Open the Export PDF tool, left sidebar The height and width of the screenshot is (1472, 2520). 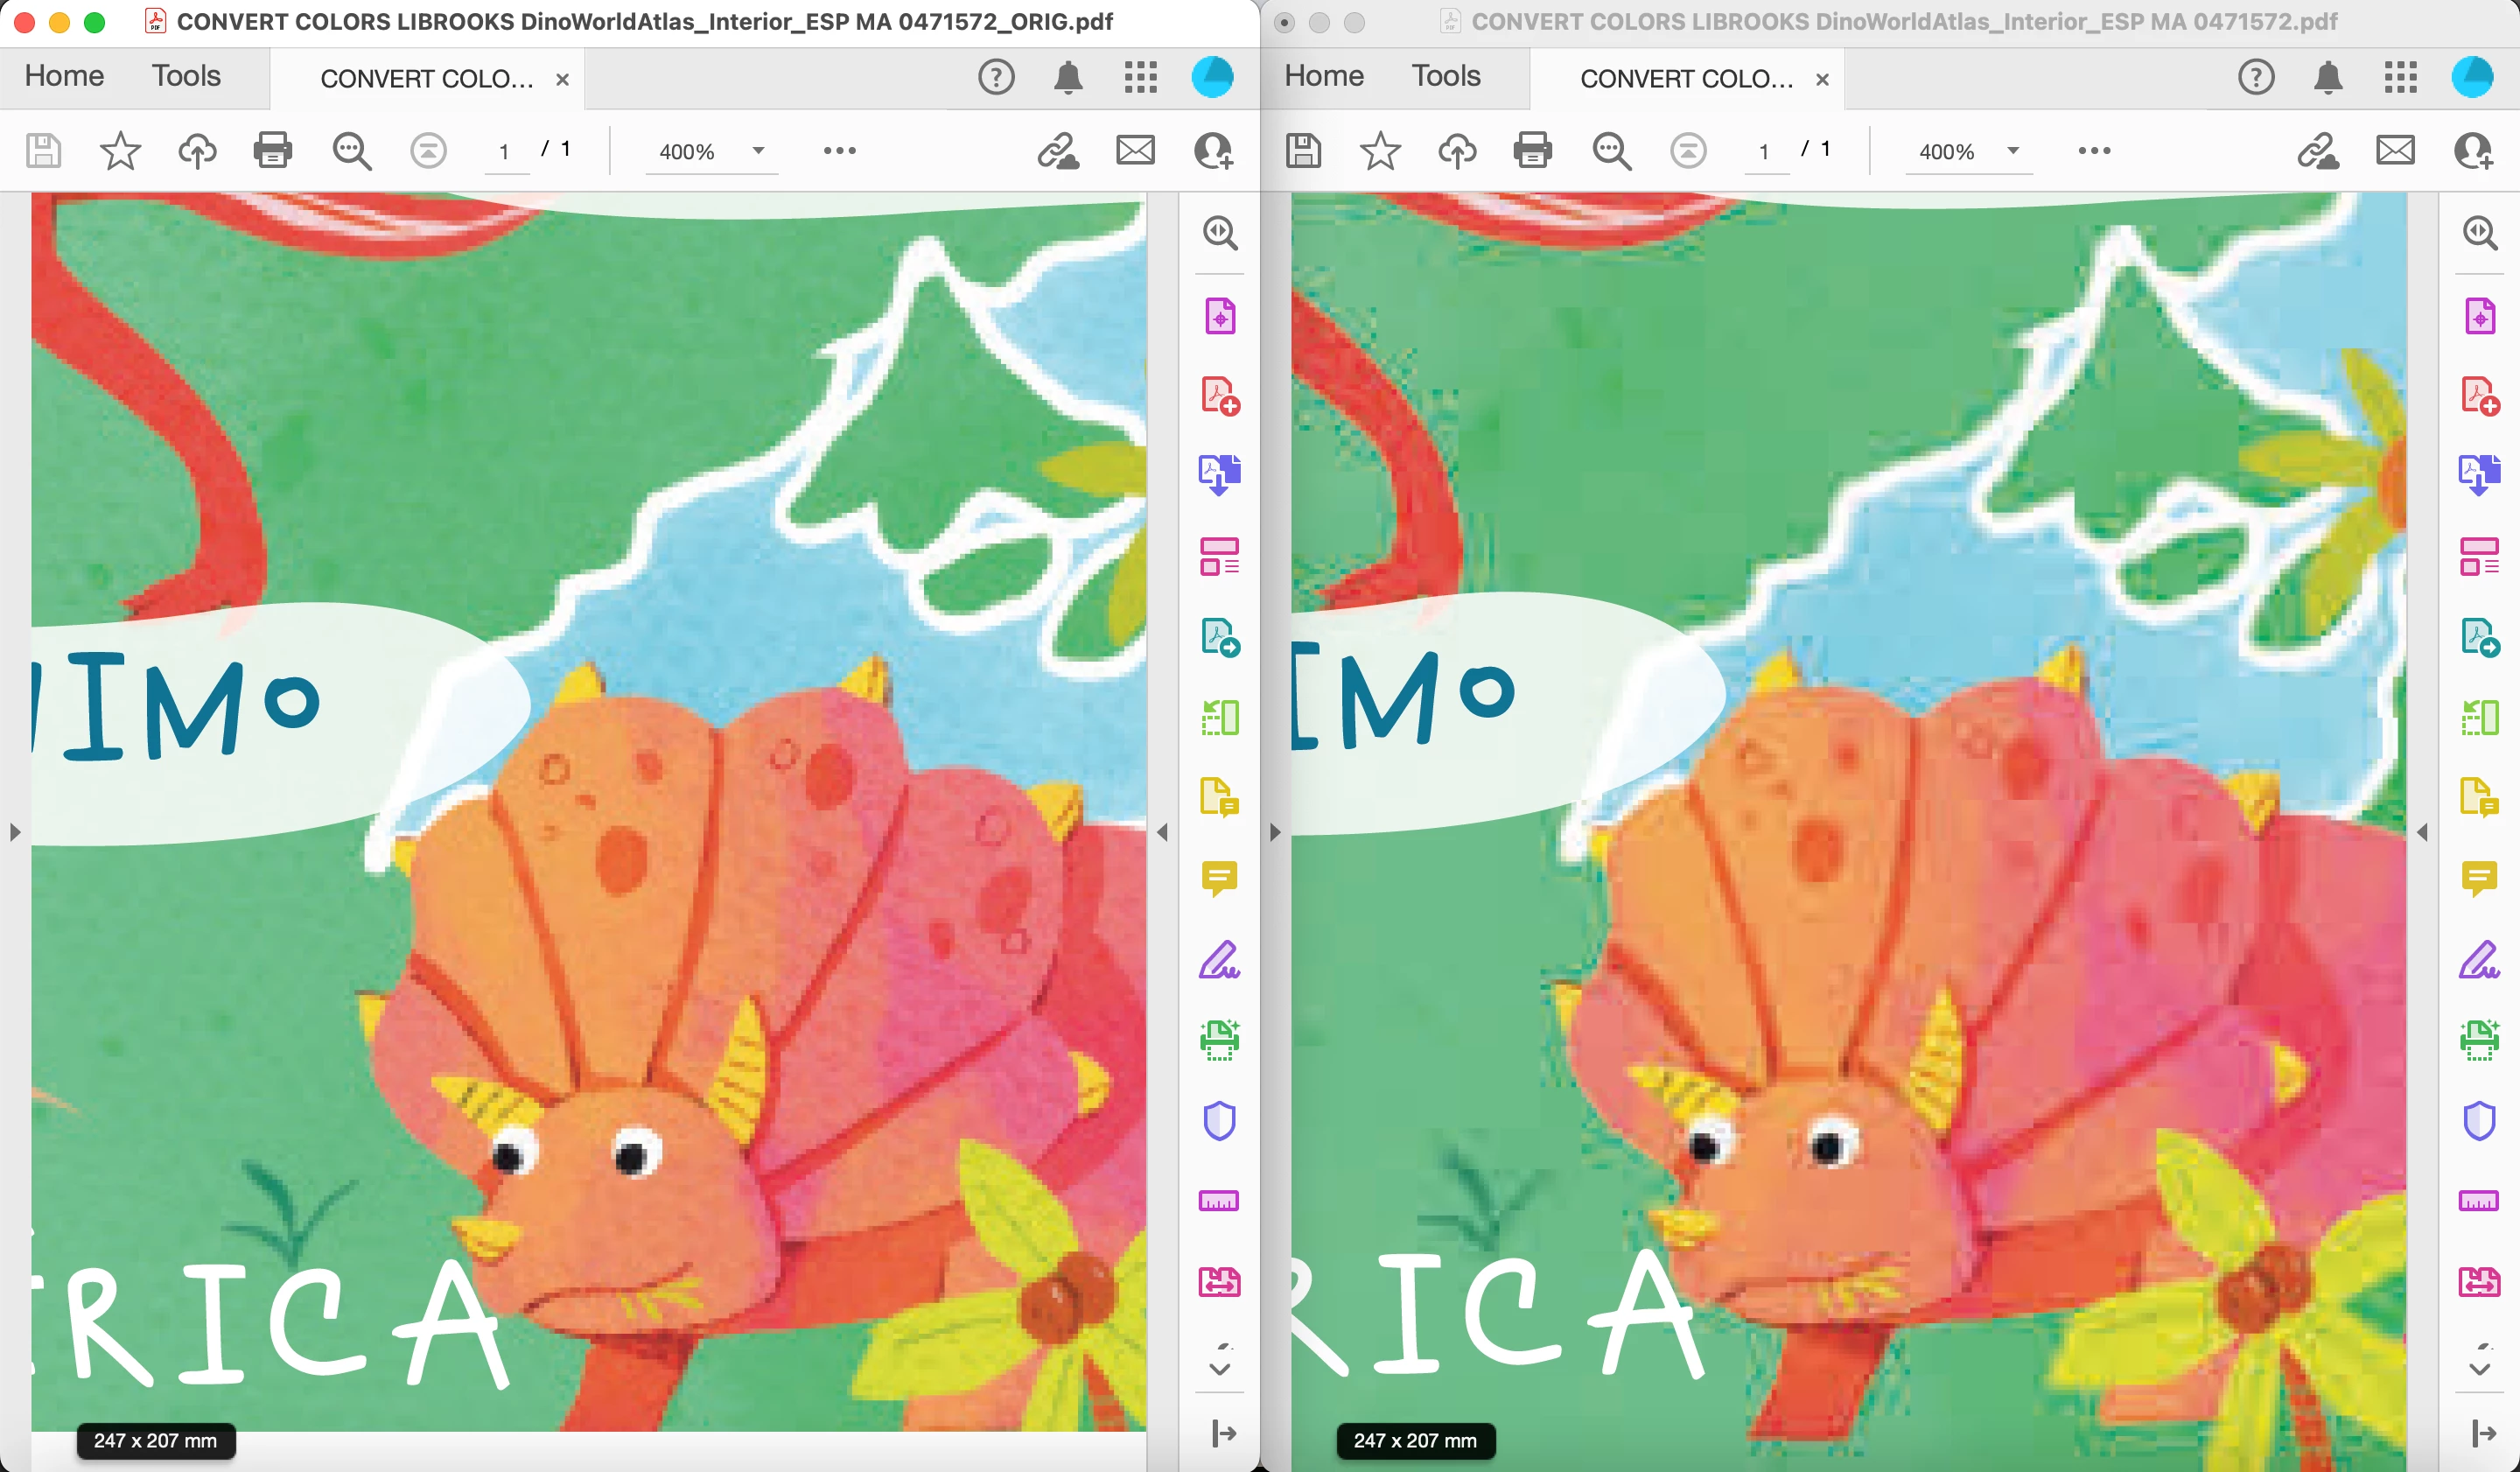[1219, 637]
